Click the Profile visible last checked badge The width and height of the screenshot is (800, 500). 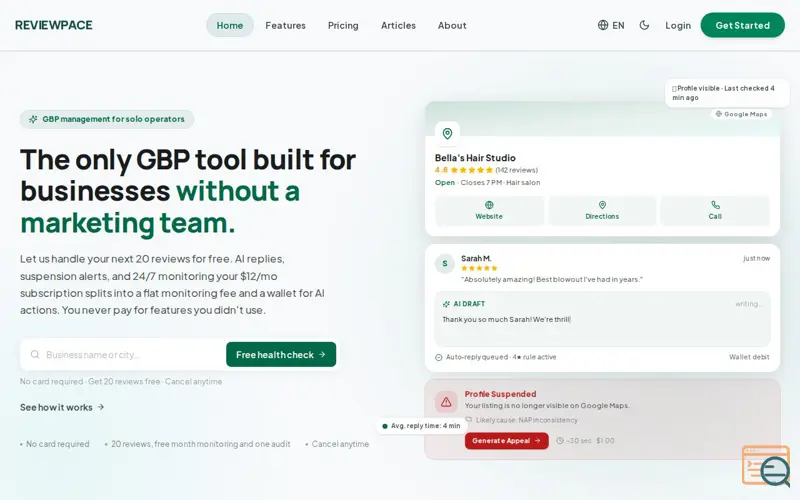click(727, 93)
